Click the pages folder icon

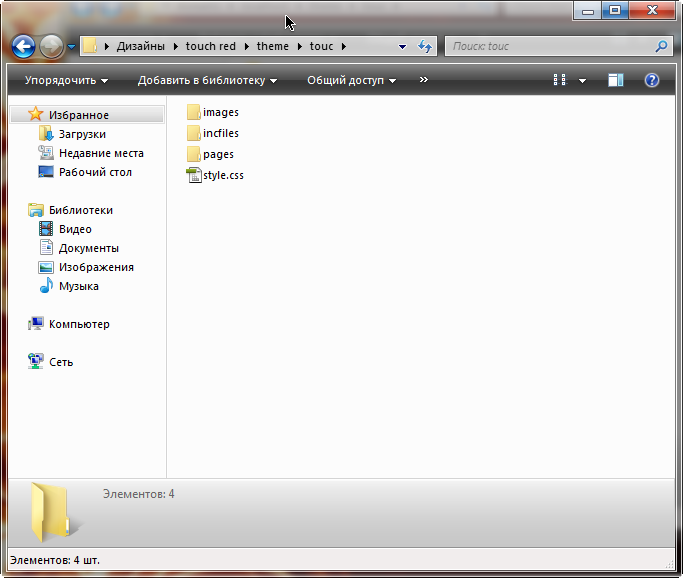coord(193,154)
